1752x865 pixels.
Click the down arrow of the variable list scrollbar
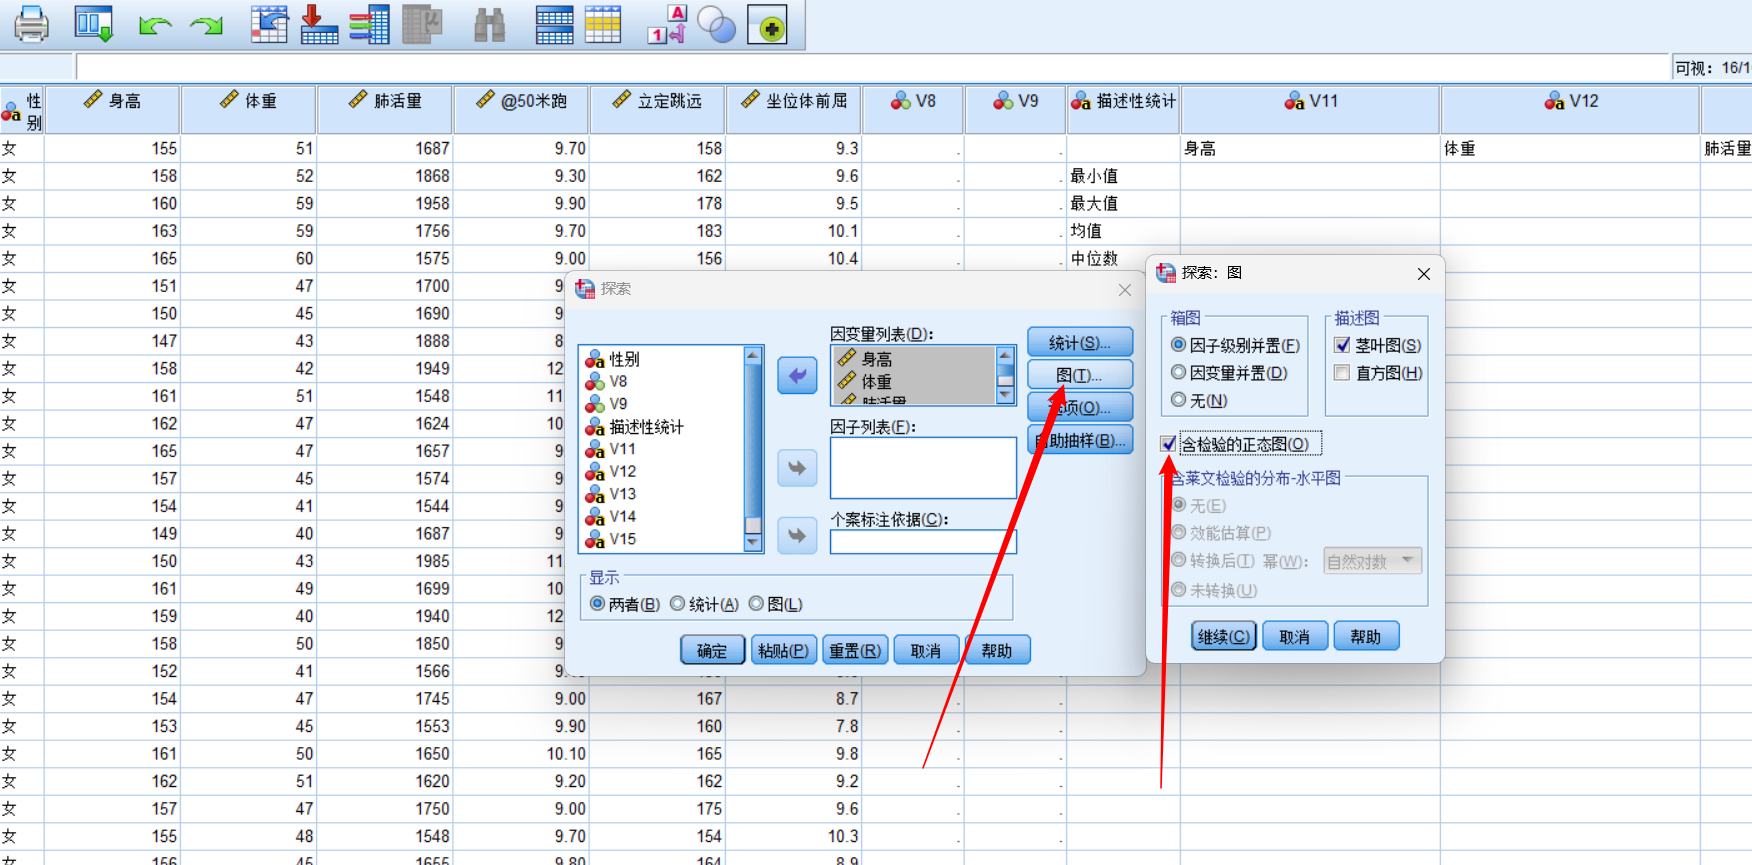[x=754, y=543]
